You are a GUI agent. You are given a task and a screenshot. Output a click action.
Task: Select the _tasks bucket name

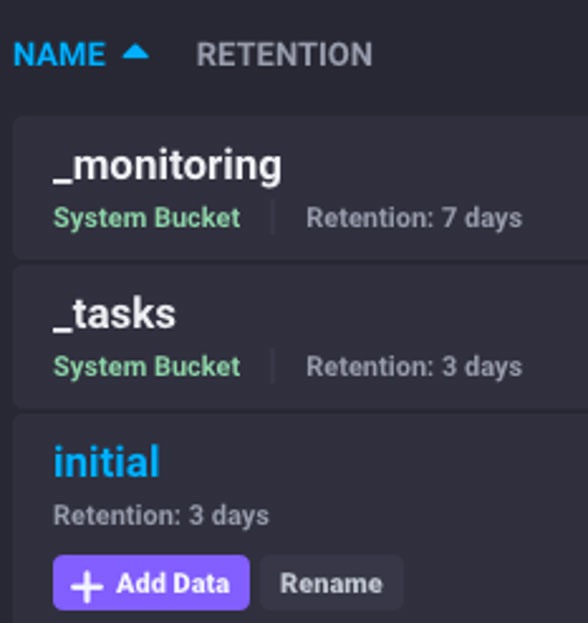click(114, 315)
